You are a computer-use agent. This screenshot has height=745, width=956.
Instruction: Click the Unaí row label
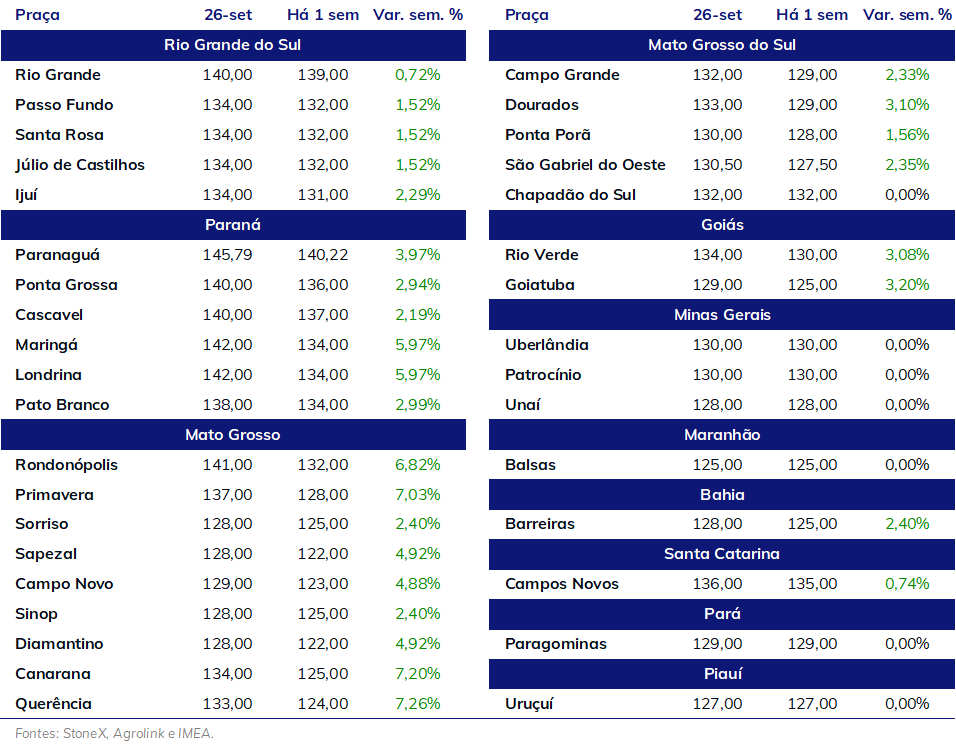coord(523,405)
